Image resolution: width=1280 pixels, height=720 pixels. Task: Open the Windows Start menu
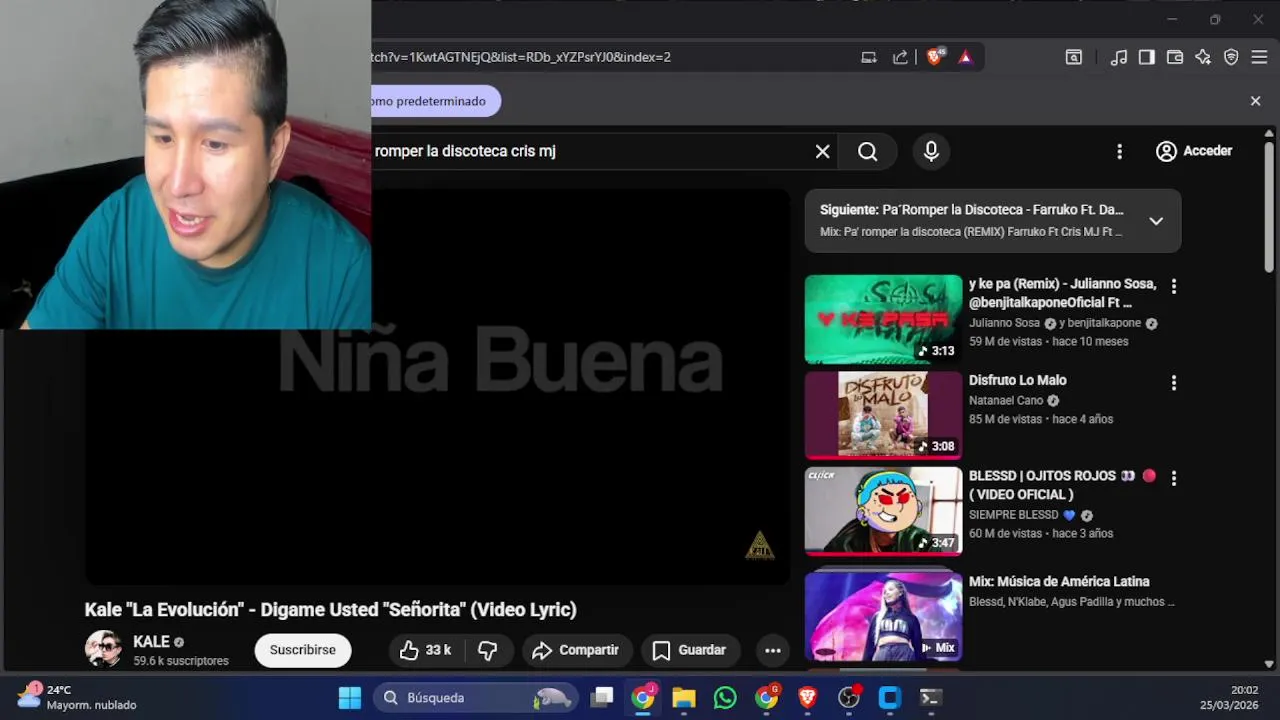[350, 698]
